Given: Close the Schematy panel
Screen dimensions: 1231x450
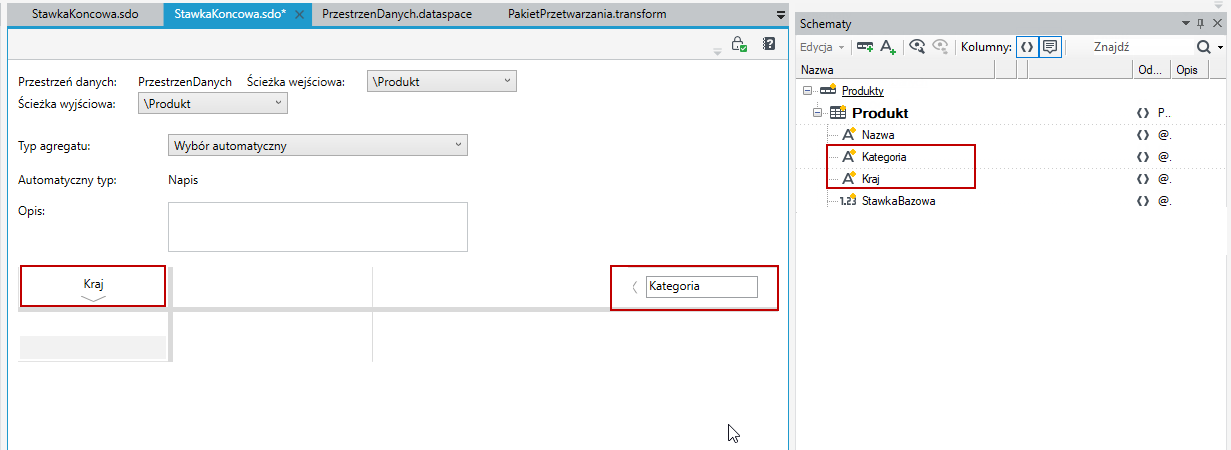Looking at the screenshot, I should tap(1217, 23).
